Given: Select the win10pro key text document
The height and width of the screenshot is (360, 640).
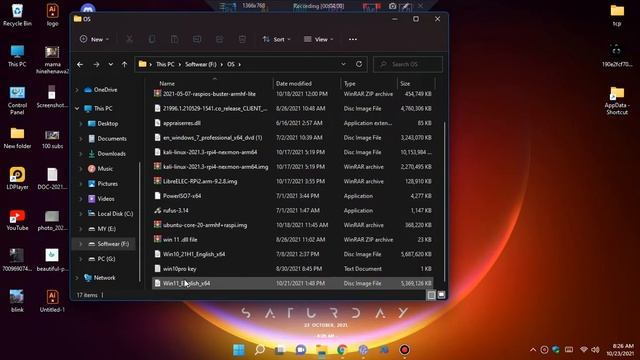Looking at the screenshot, I should [x=293, y=269].
